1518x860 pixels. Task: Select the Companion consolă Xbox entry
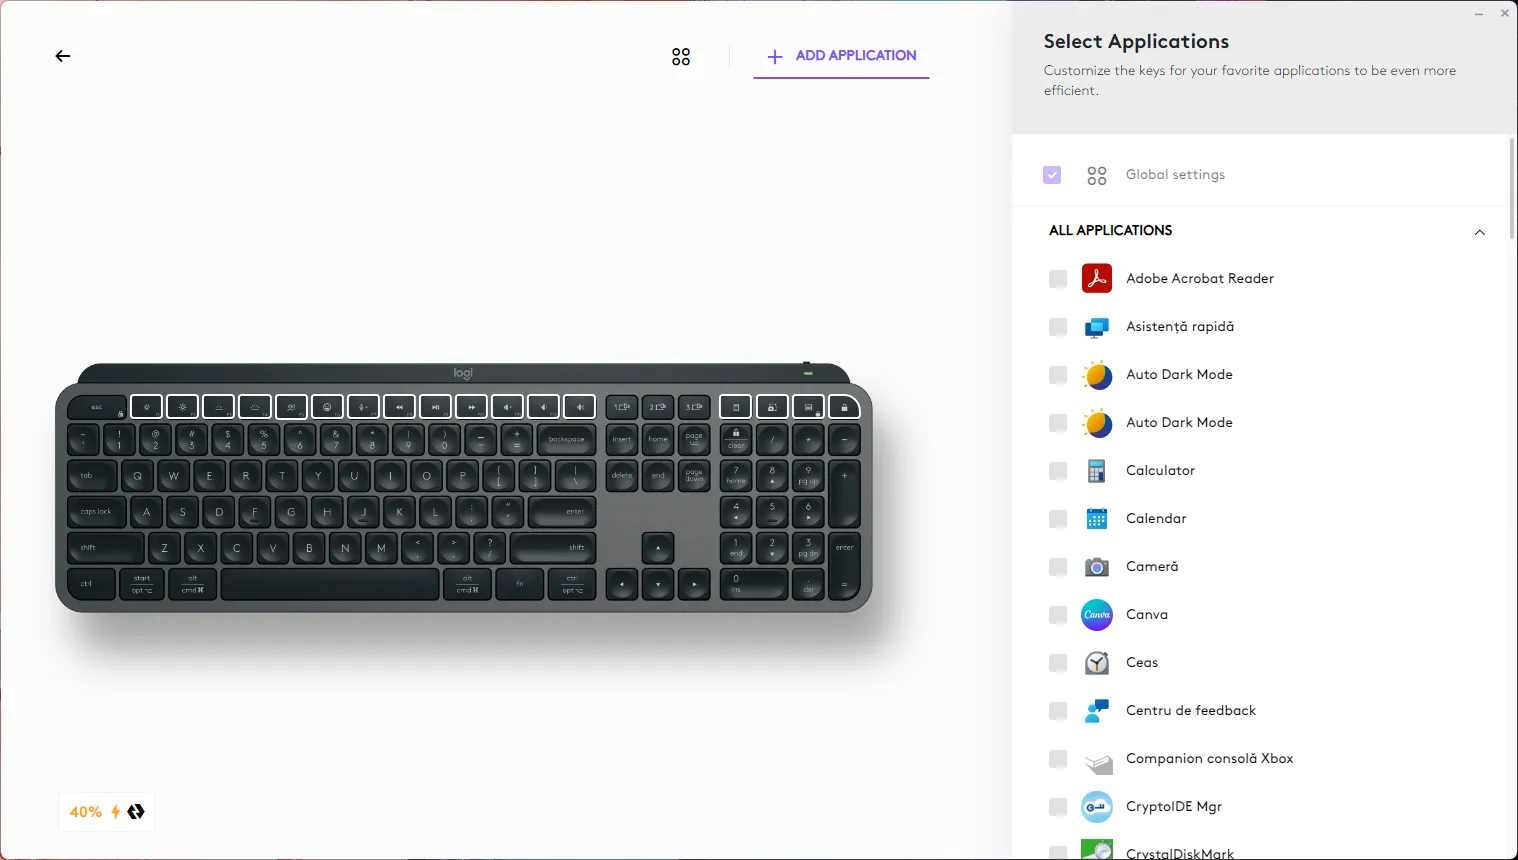1209,759
